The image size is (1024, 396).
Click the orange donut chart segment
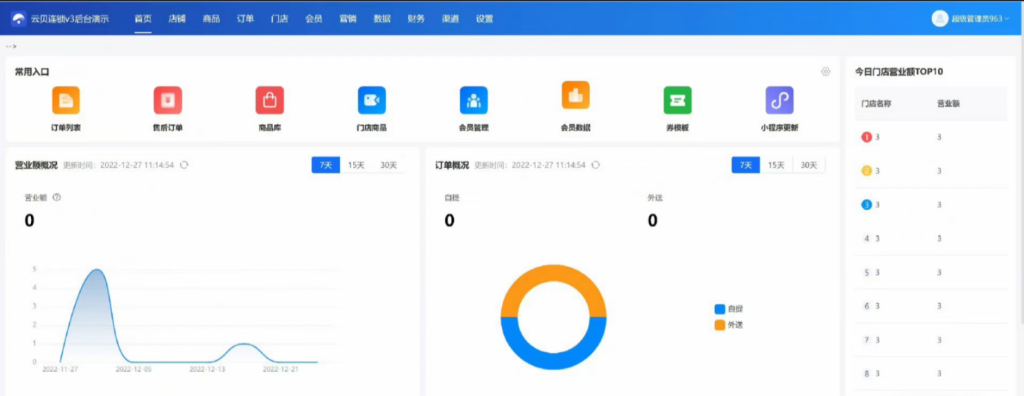pos(553,273)
